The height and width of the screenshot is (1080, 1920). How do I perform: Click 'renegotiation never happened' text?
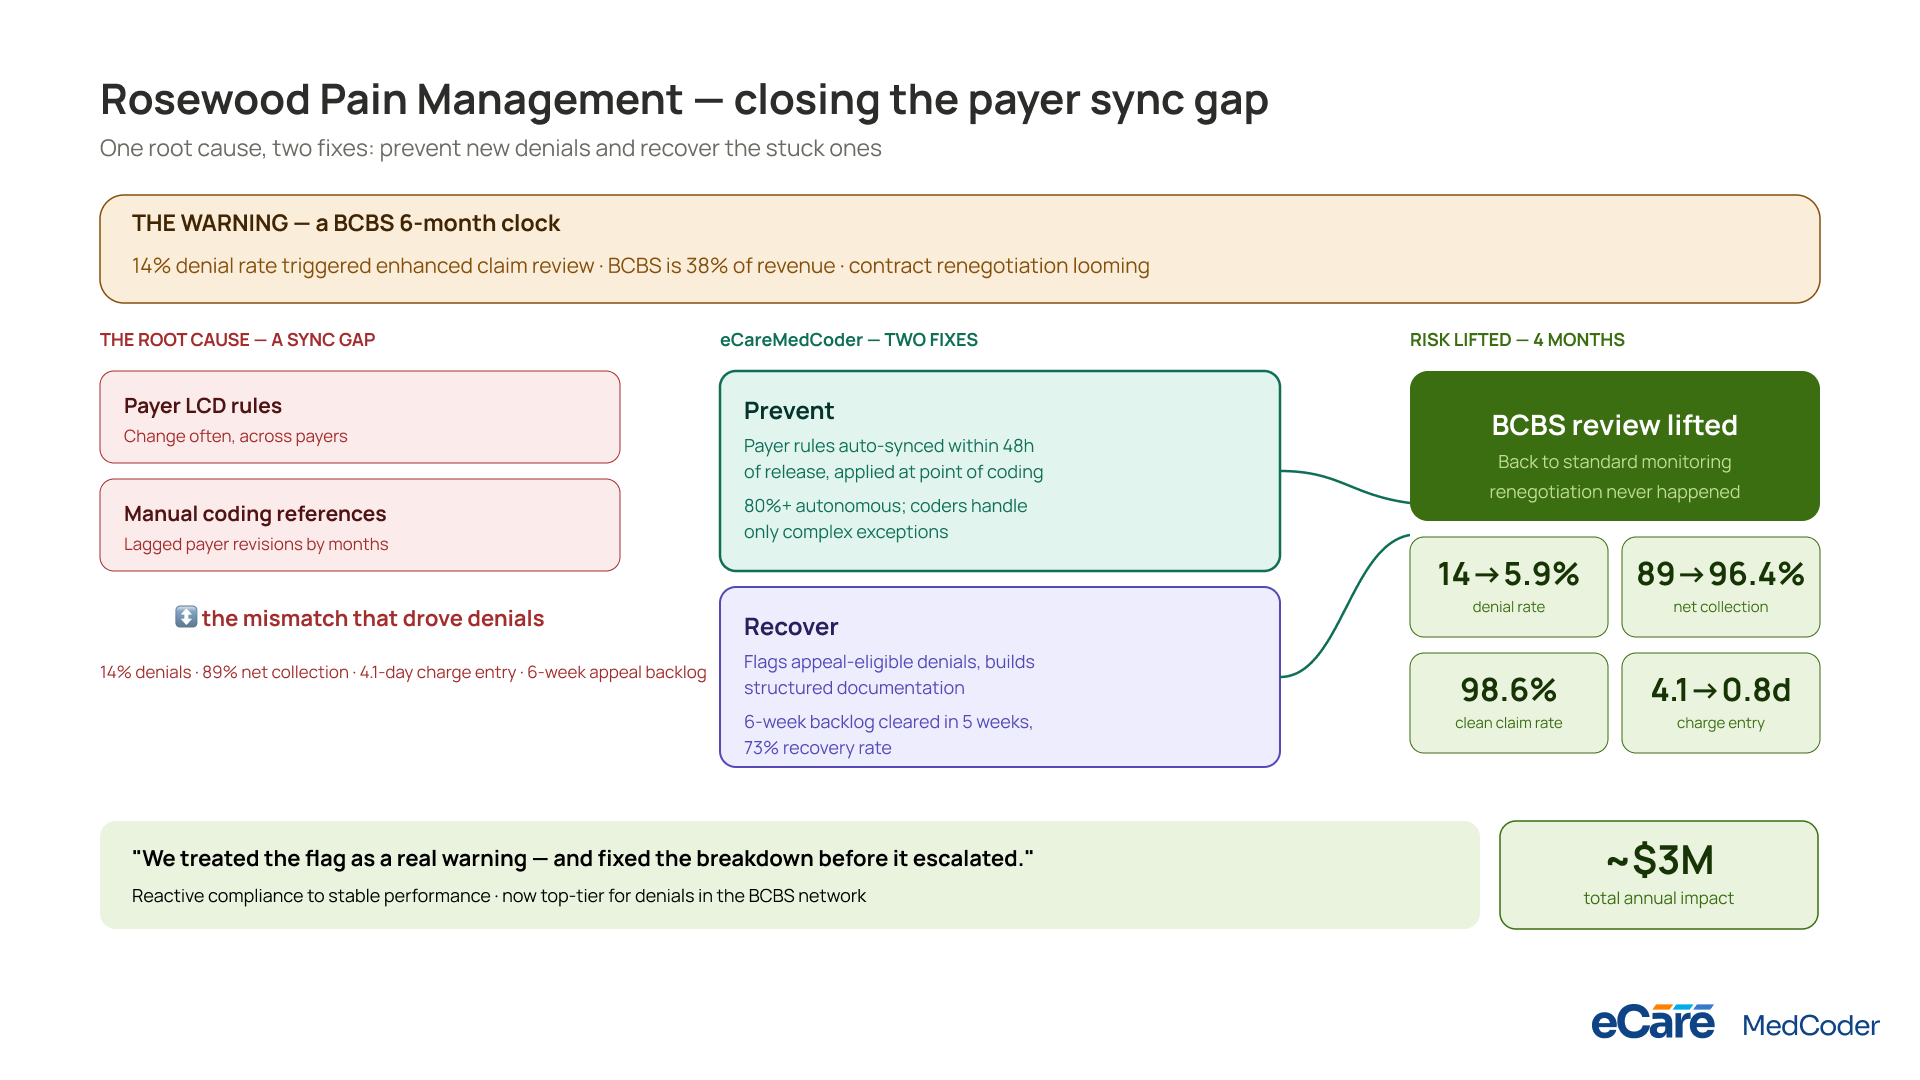(1615, 492)
